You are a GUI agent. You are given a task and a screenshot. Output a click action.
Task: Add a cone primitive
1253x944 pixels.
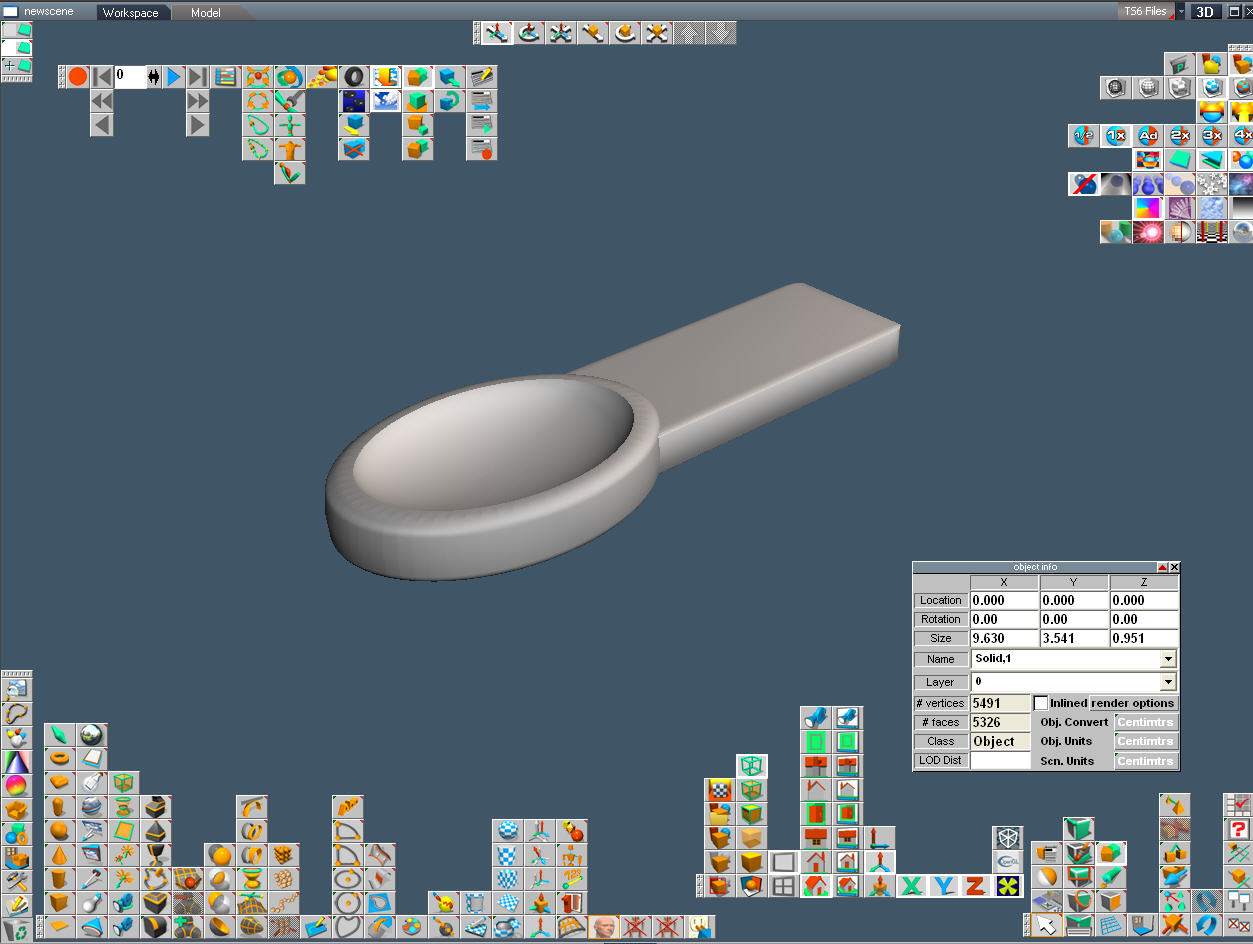(59, 854)
